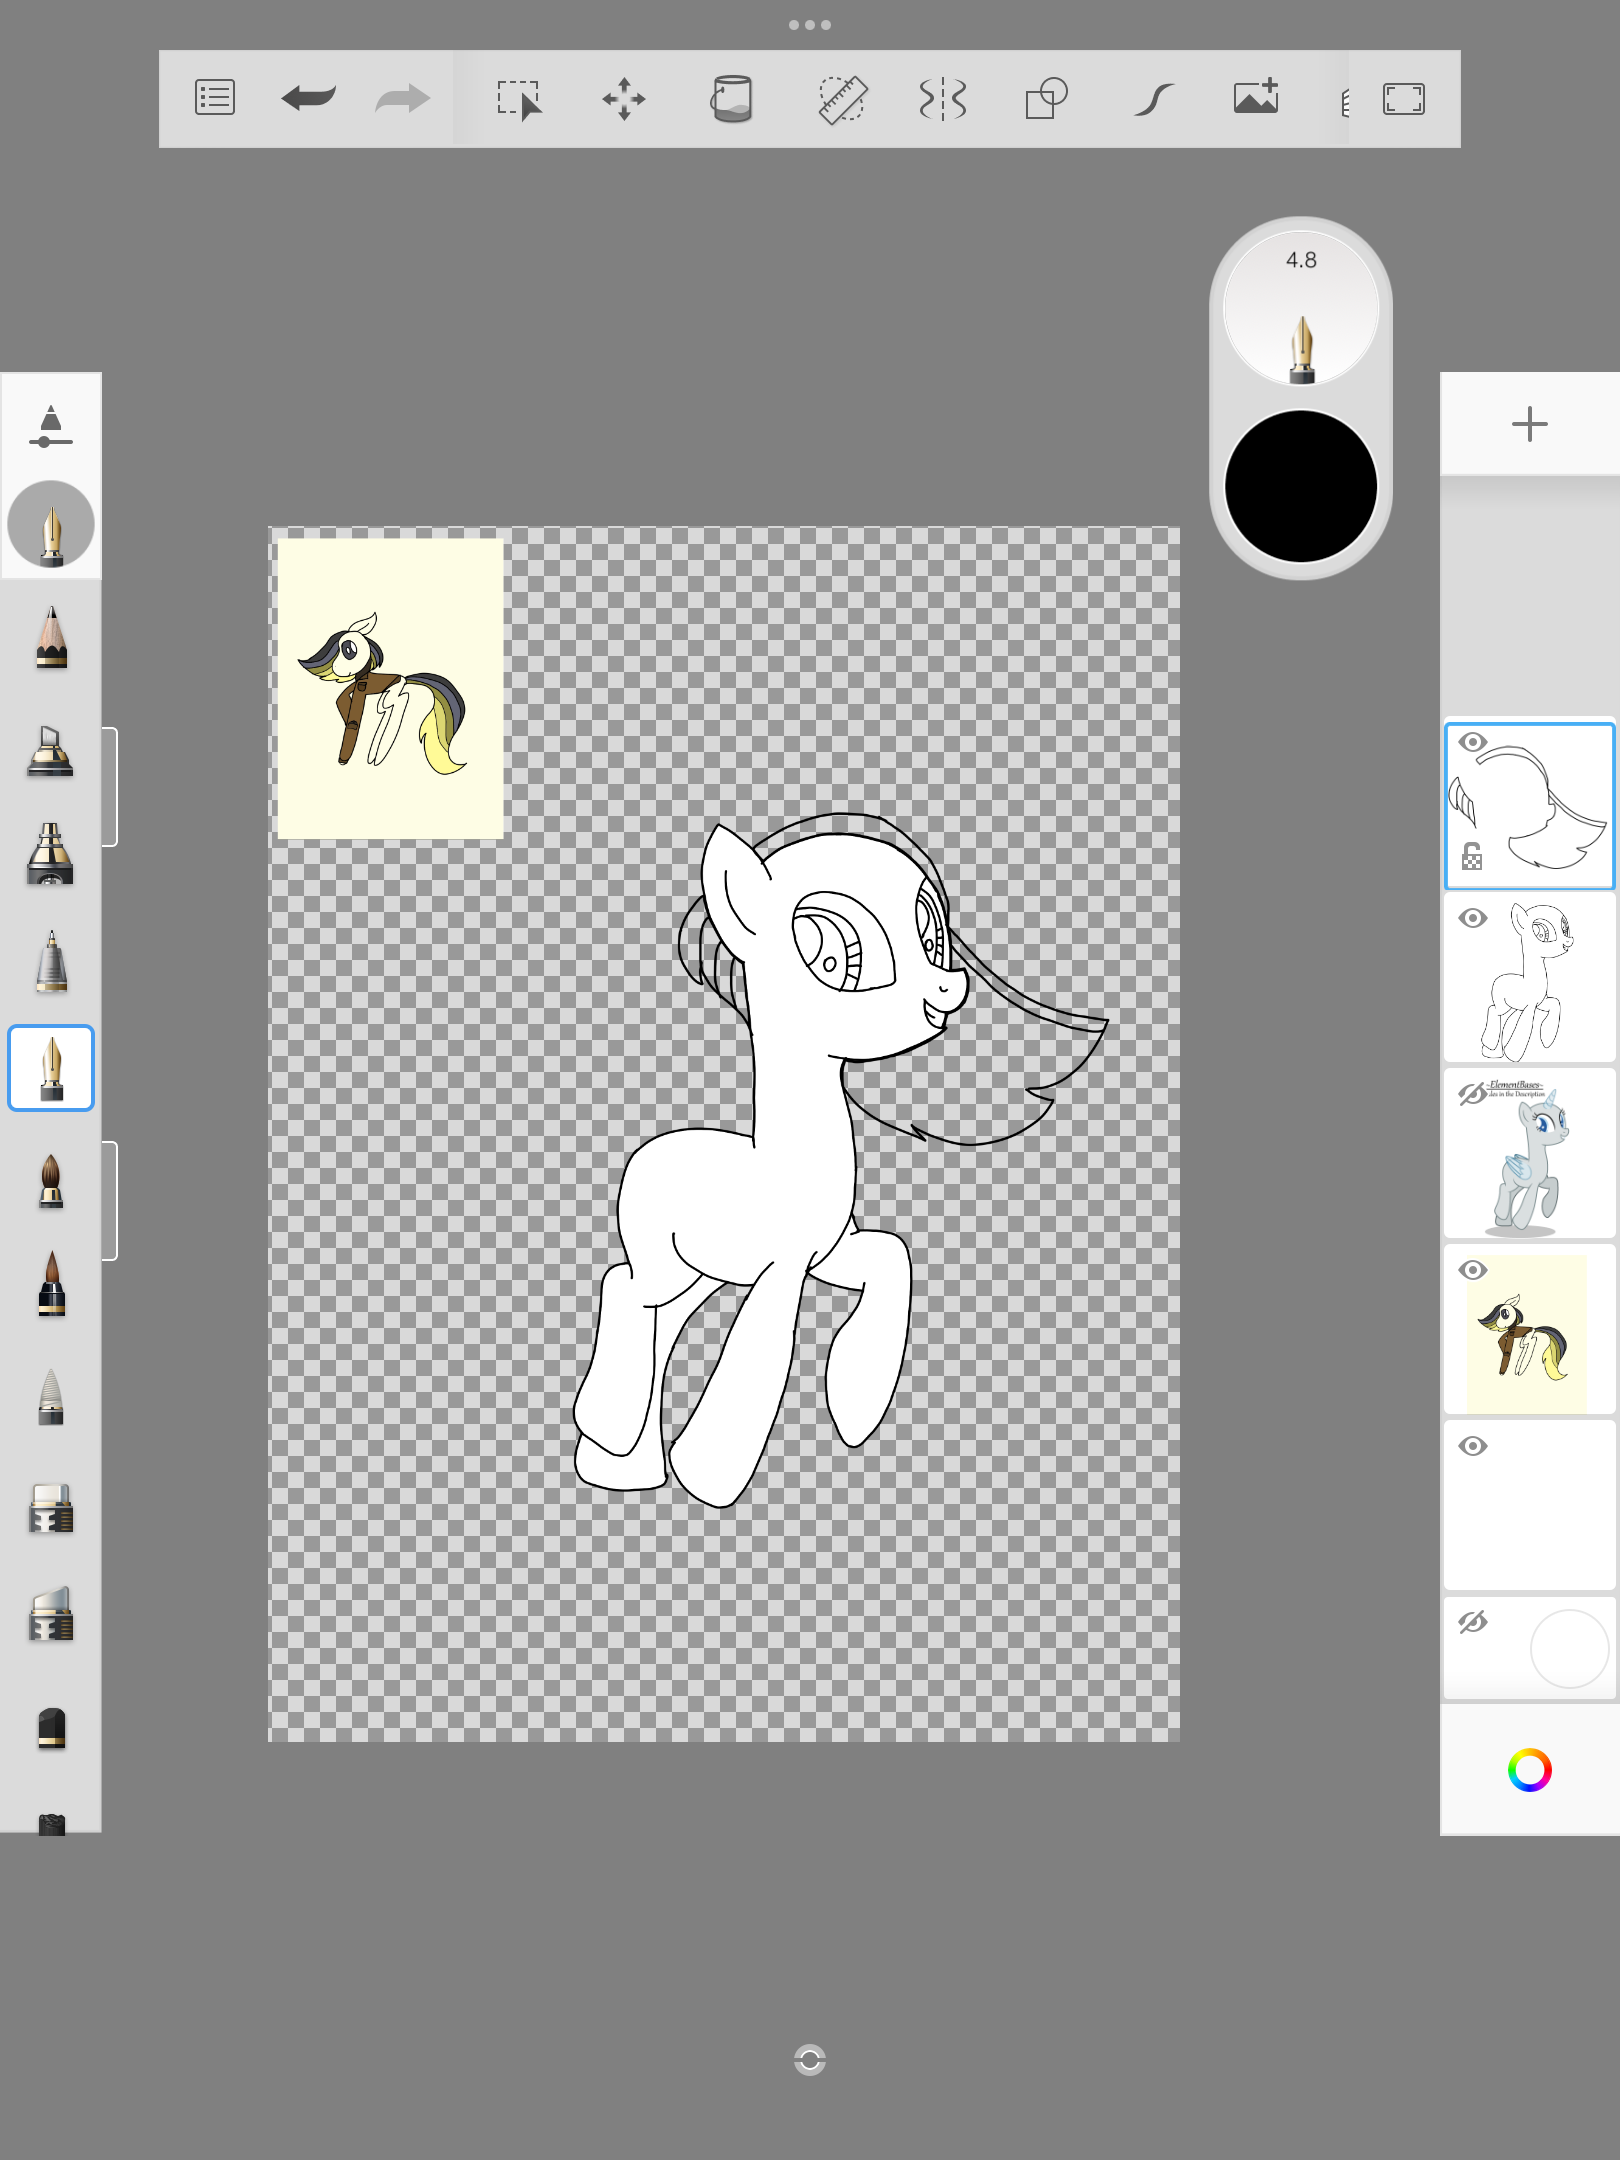
Task: Select the highlighted ink pen brush
Action: coord(51,1068)
